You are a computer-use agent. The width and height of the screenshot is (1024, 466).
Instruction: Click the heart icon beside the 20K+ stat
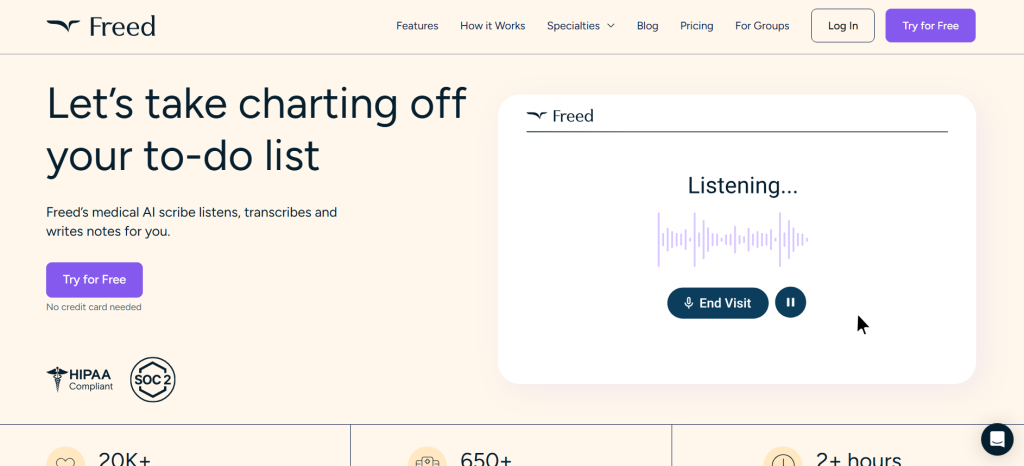pyautogui.click(x=66, y=458)
